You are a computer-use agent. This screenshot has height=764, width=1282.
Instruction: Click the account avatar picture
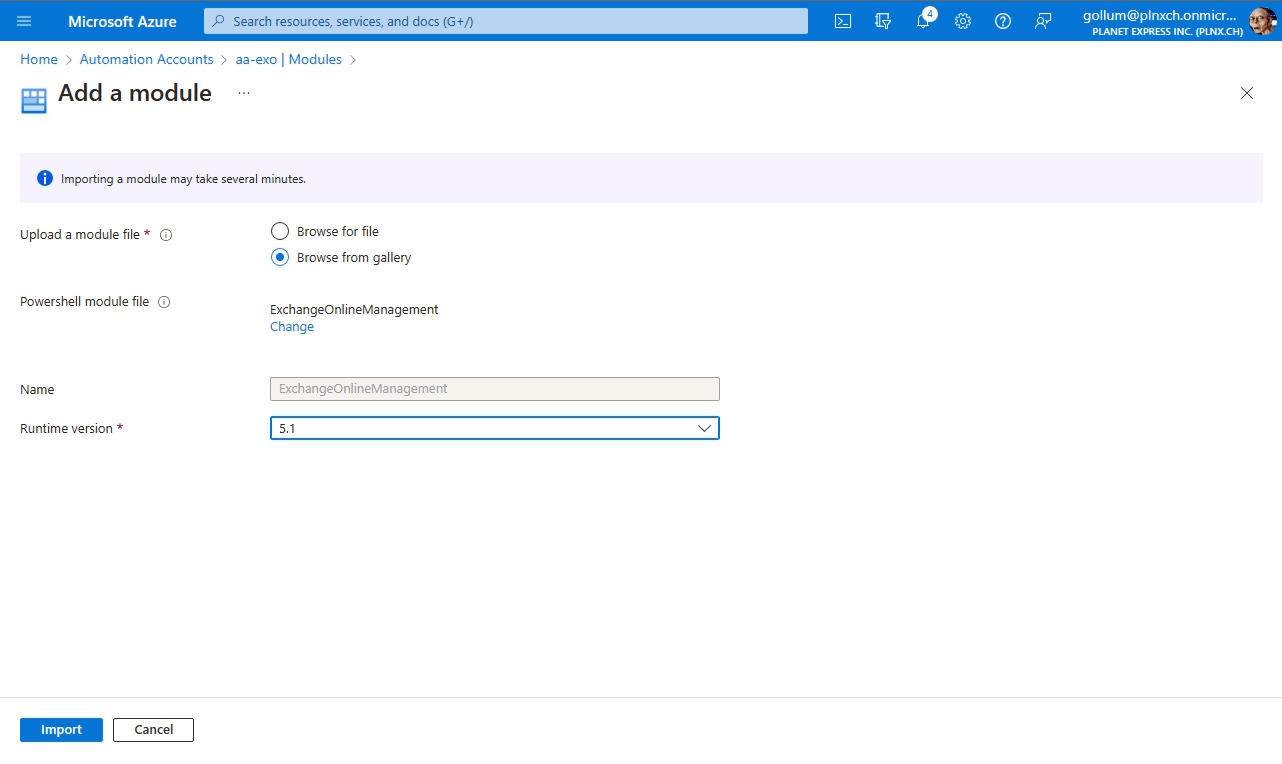[1262, 21]
